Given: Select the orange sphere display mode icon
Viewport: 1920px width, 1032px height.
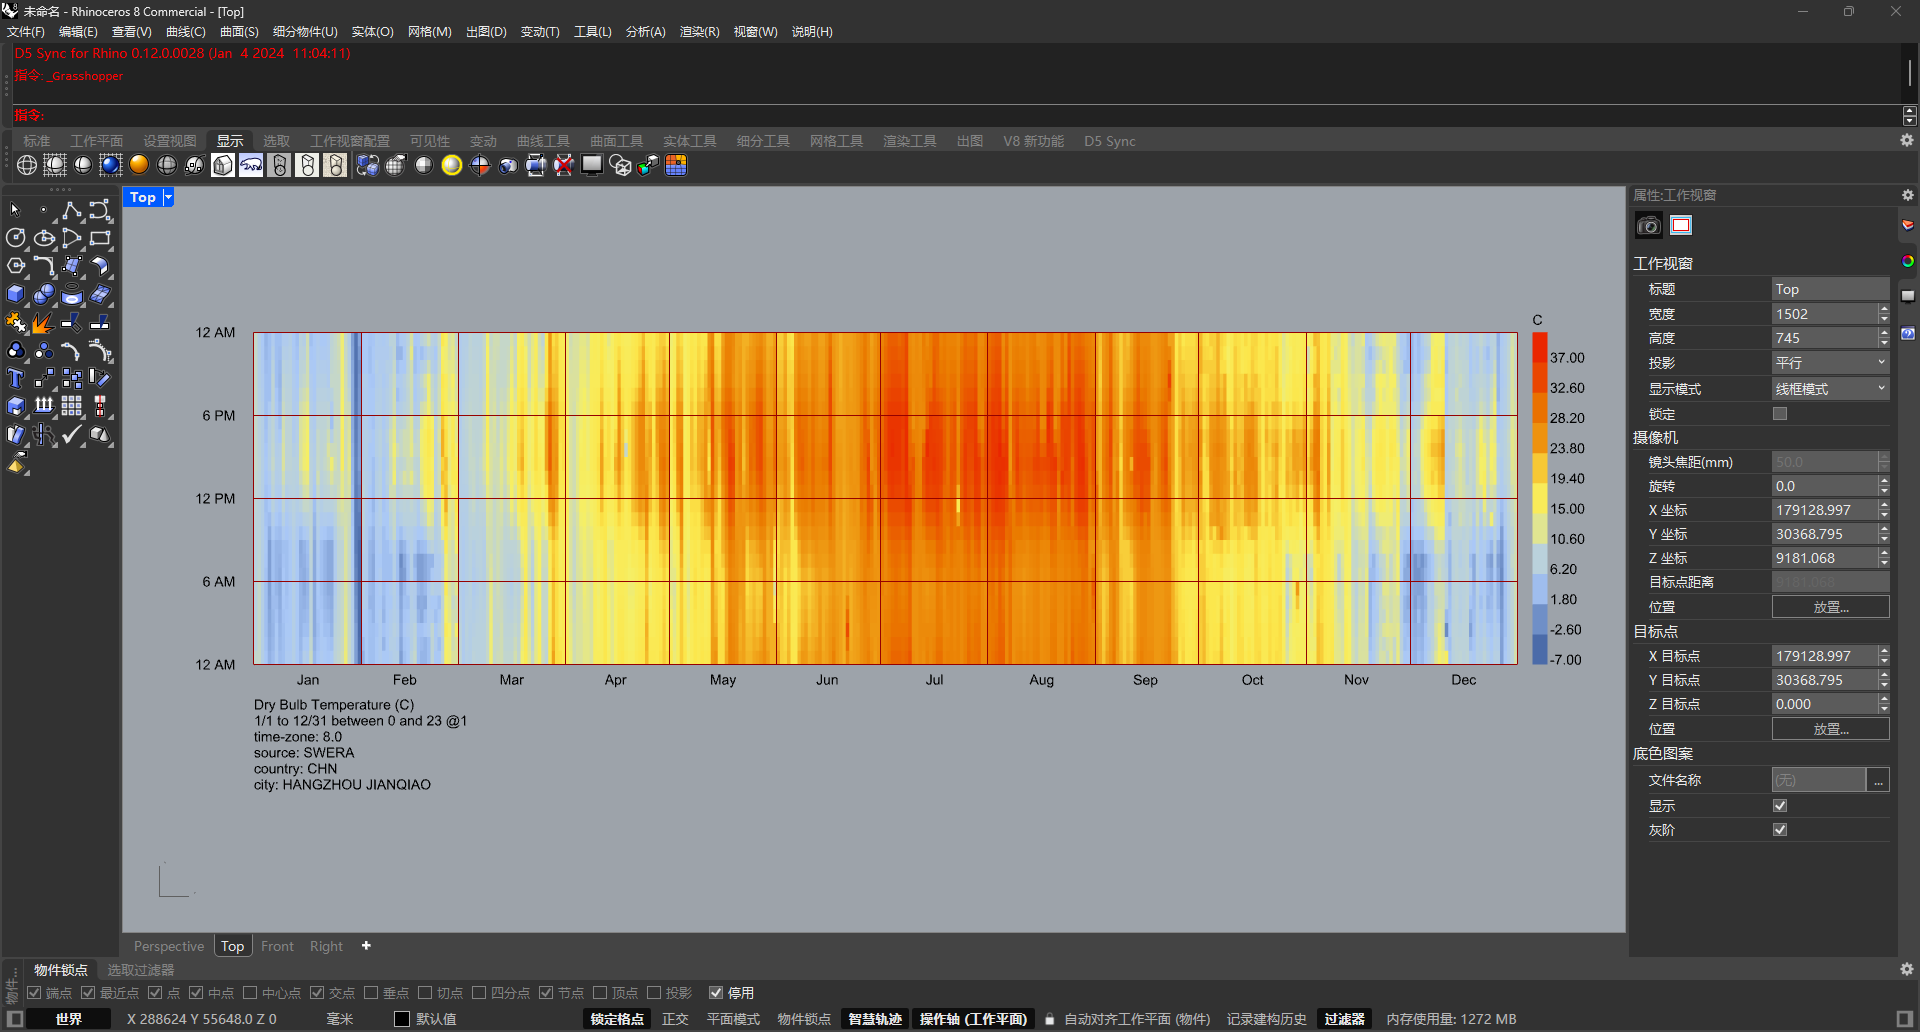Looking at the screenshot, I should point(139,166).
